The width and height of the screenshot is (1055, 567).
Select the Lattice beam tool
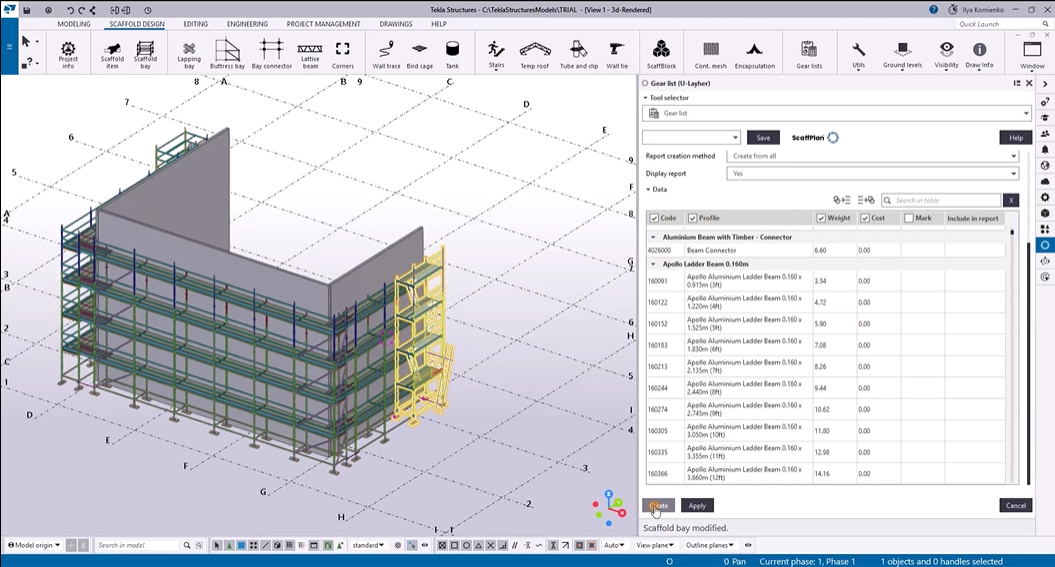(310, 55)
